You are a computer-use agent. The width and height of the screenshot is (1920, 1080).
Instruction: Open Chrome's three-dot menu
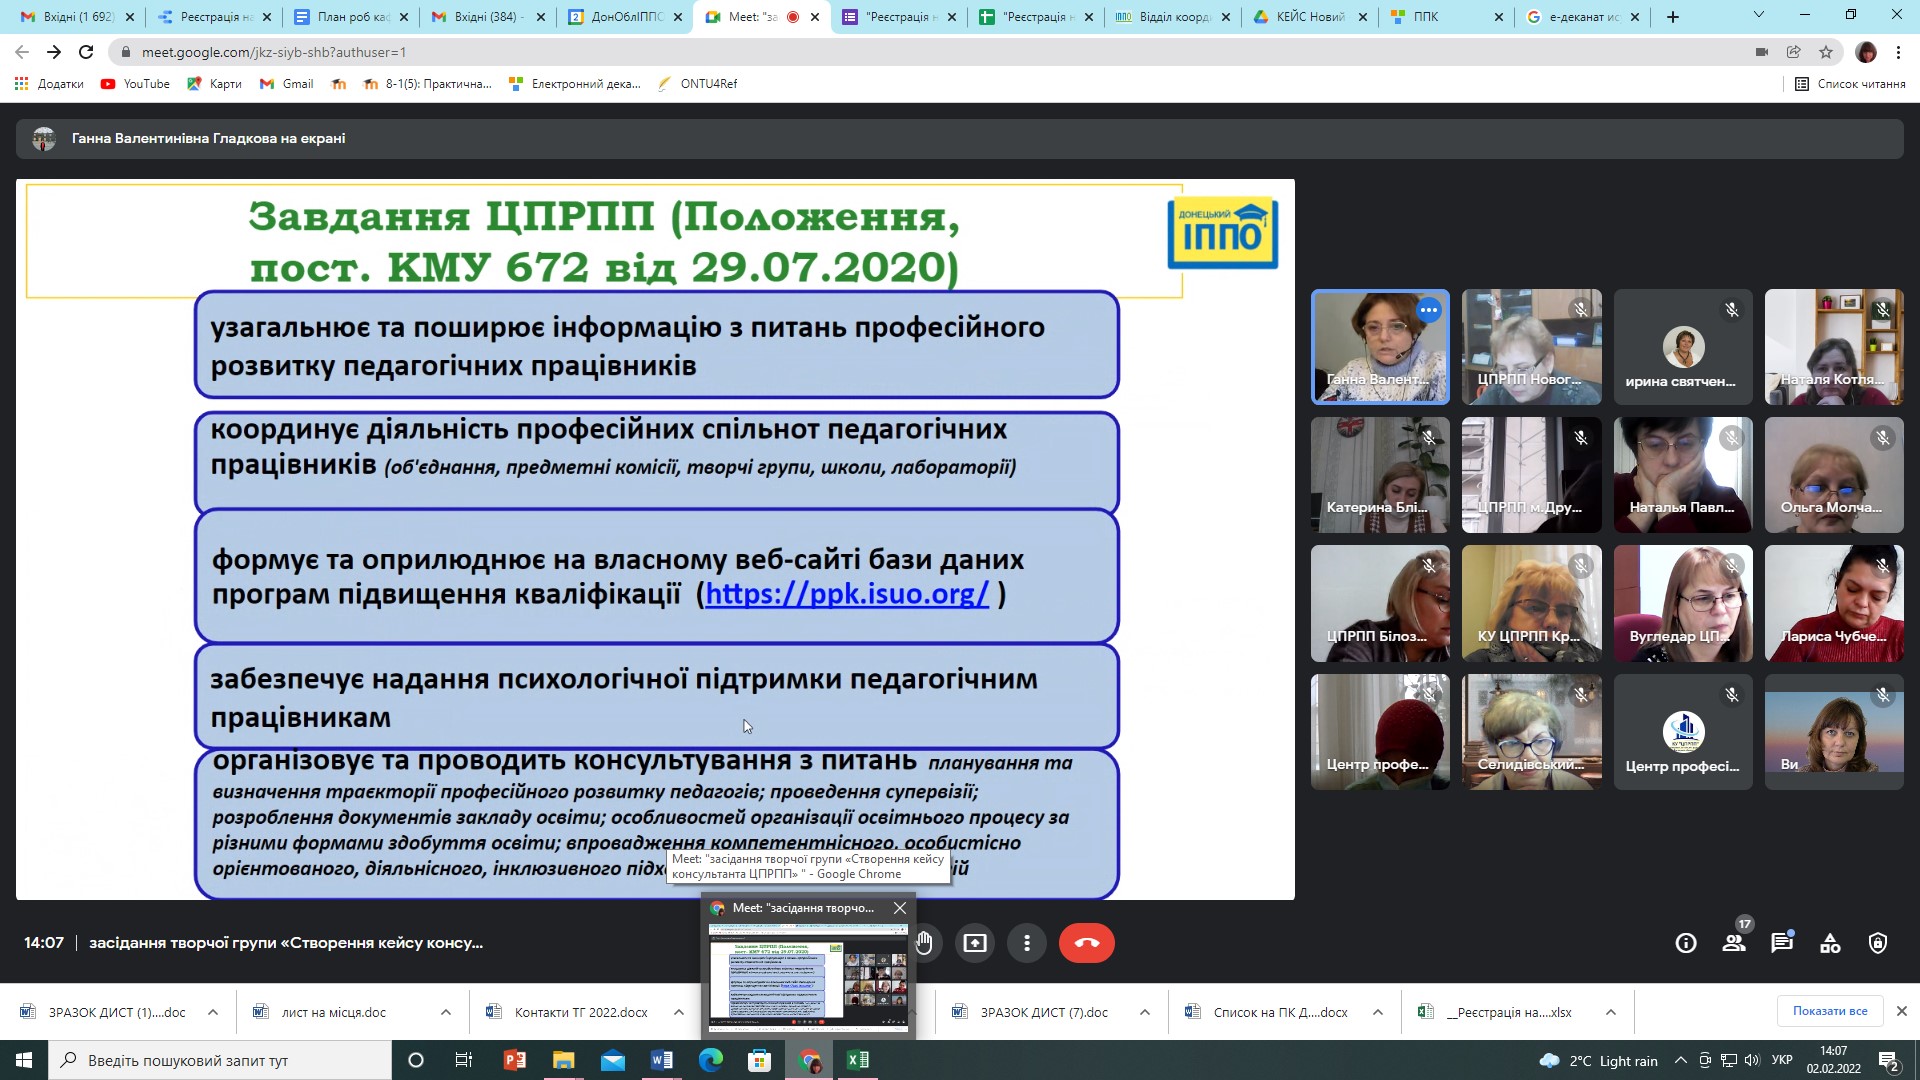pos(1898,52)
